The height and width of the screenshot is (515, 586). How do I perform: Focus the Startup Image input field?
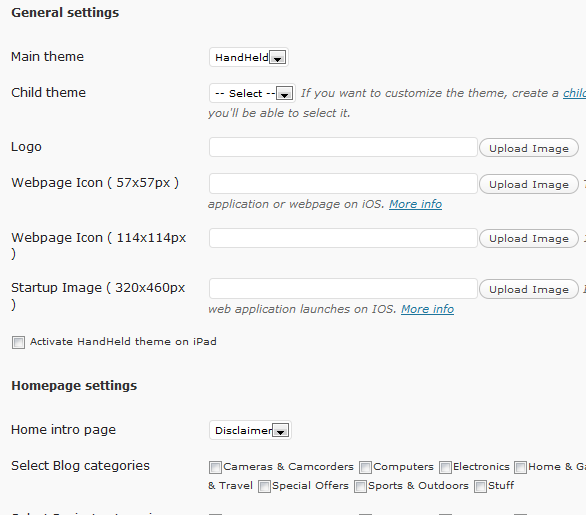coord(343,289)
